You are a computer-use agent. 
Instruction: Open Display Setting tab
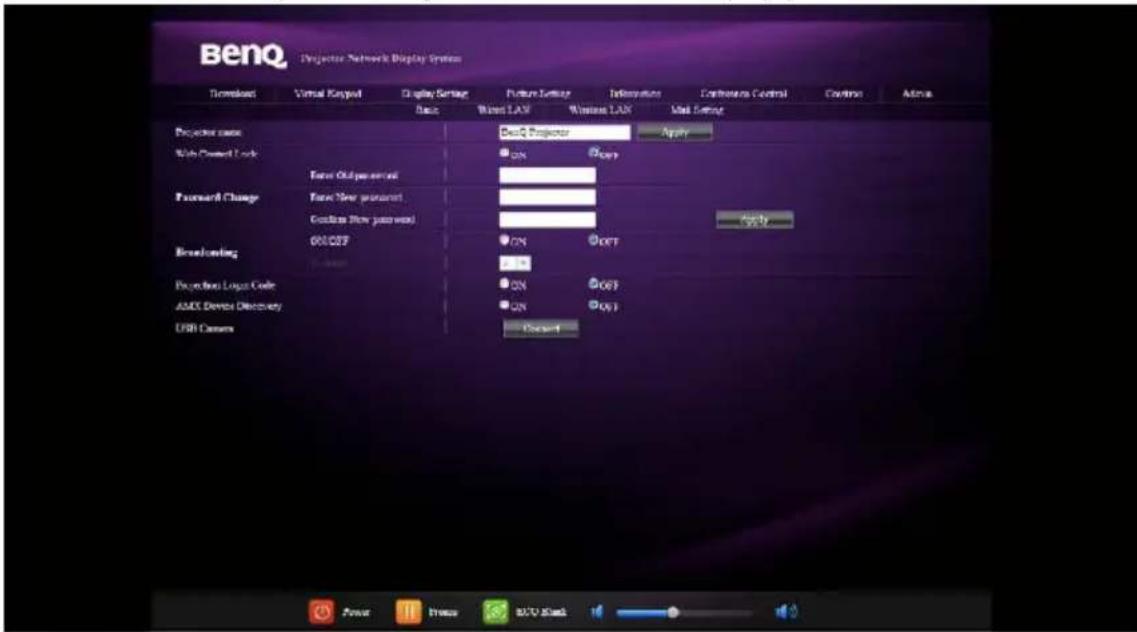tap(434, 93)
